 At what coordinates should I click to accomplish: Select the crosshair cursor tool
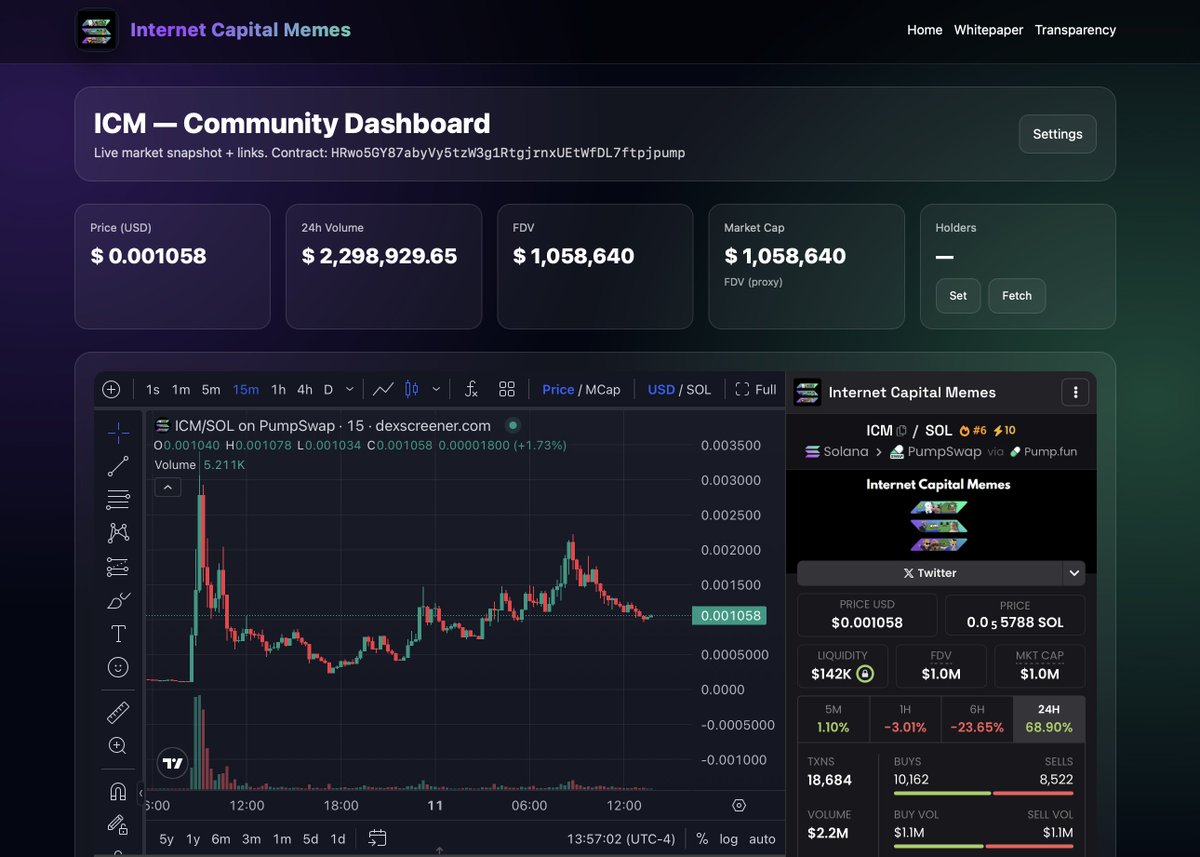[x=118, y=432]
